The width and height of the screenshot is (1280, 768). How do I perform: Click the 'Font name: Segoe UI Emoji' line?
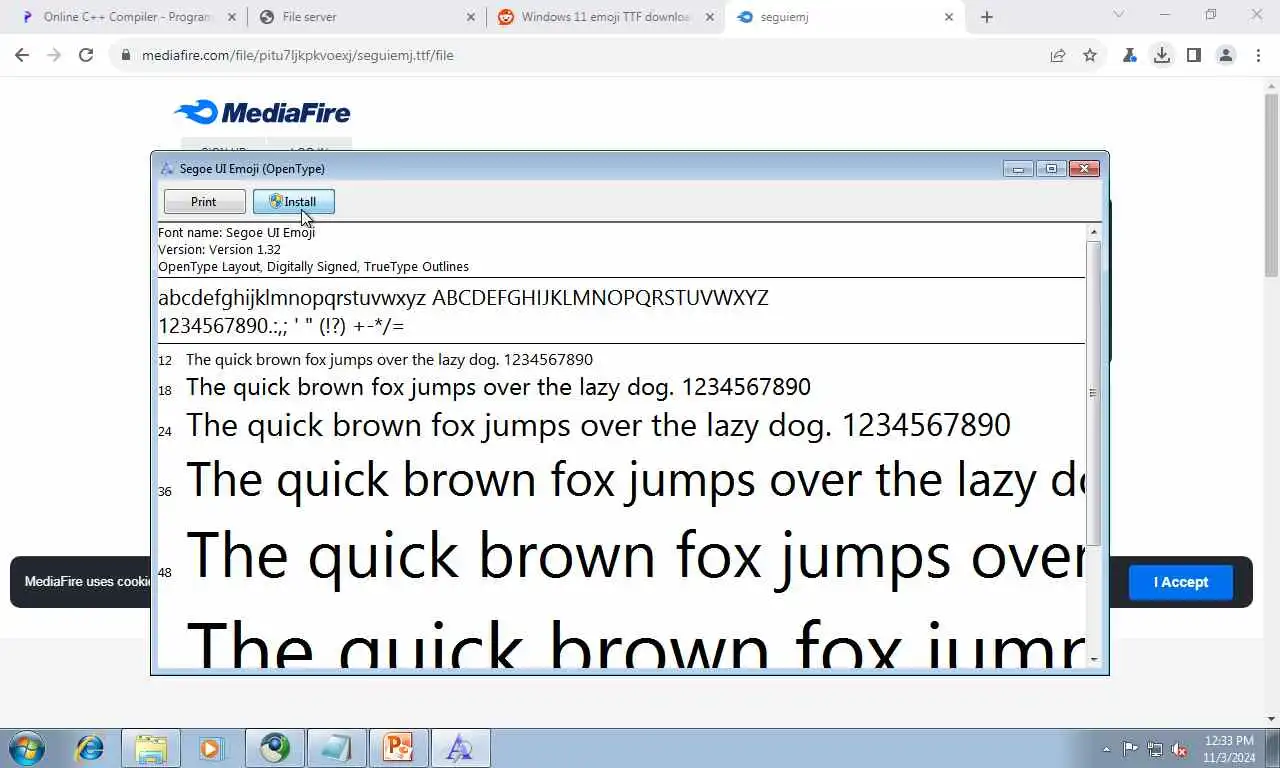pyautogui.click(x=236, y=232)
